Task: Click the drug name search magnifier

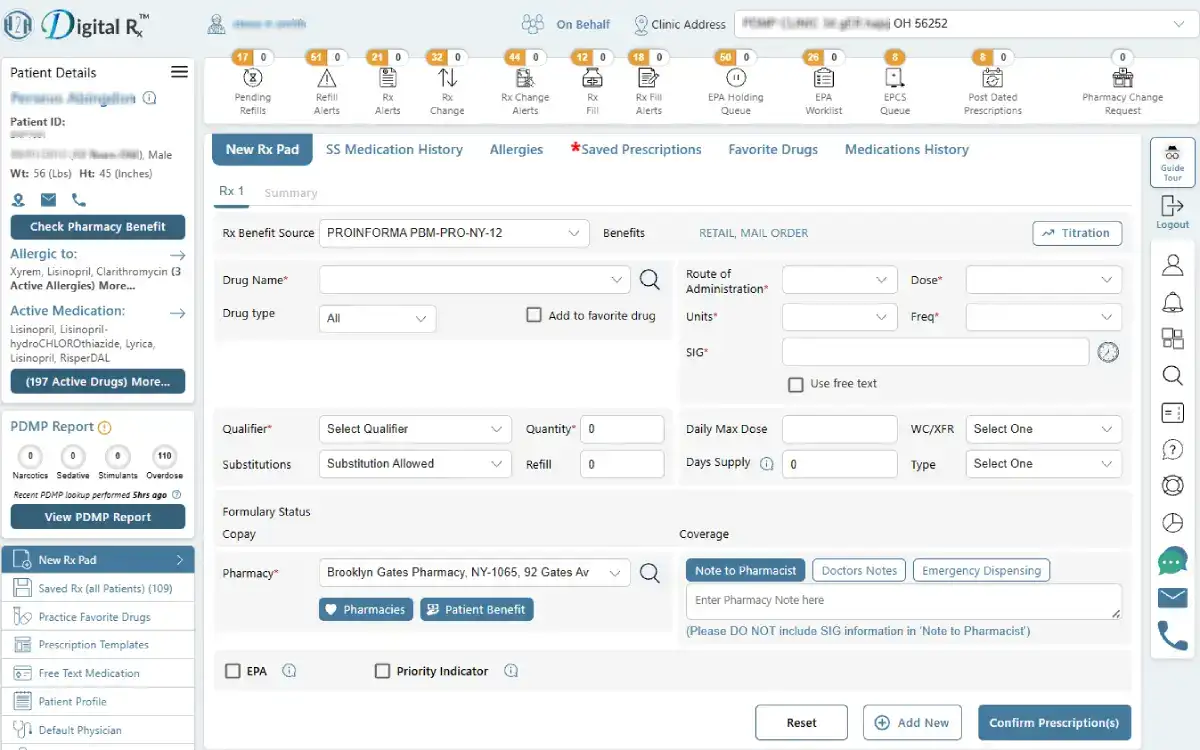Action: point(650,280)
